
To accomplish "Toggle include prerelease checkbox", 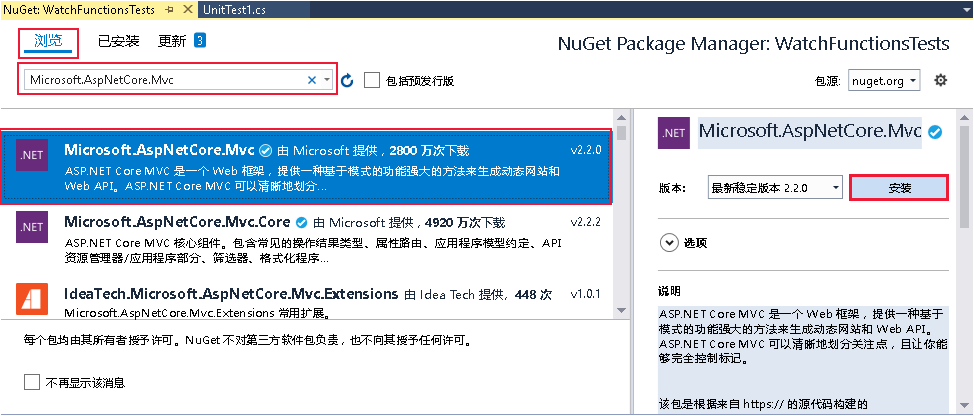I will [x=371, y=80].
